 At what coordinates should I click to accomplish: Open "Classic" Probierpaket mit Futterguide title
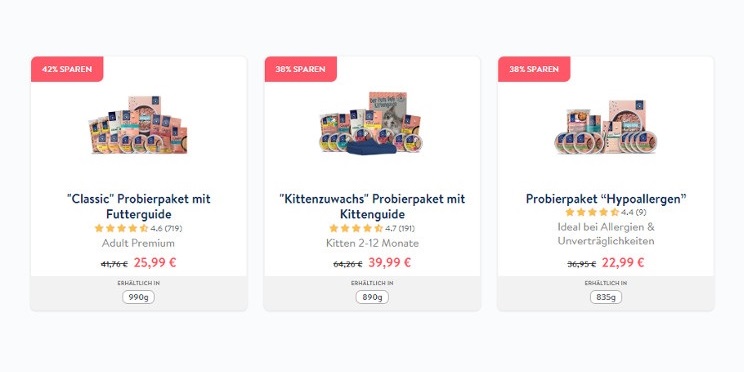click(x=139, y=206)
